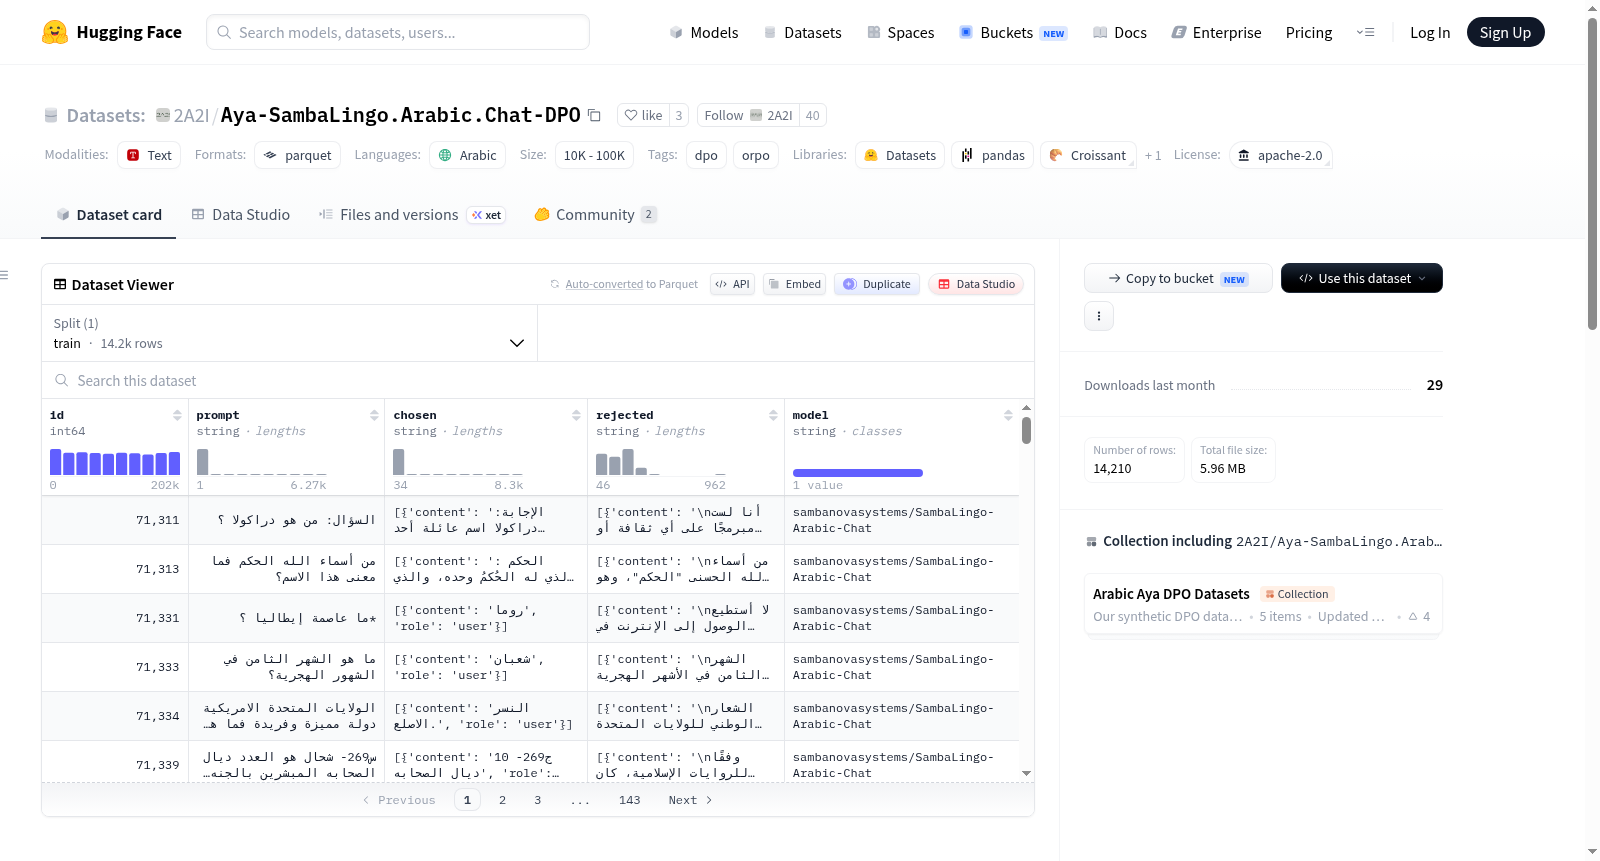This screenshot has height=861, width=1600.
Task: Click the Sign Up button
Action: pos(1505,32)
